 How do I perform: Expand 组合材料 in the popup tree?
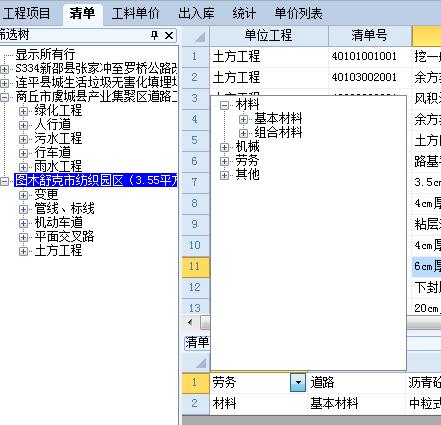coord(243,133)
